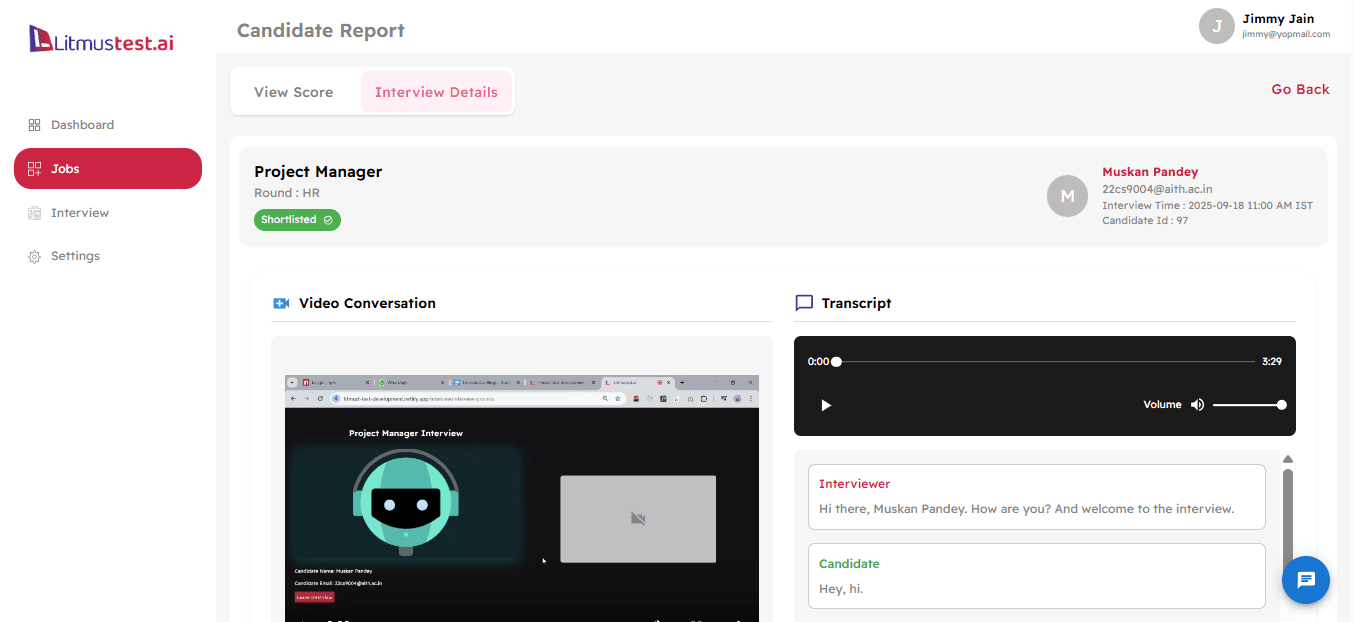Open the Interview section via its sidebar icon
The width and height of the screenshot is (1354, 622).
tap(33, 212)
